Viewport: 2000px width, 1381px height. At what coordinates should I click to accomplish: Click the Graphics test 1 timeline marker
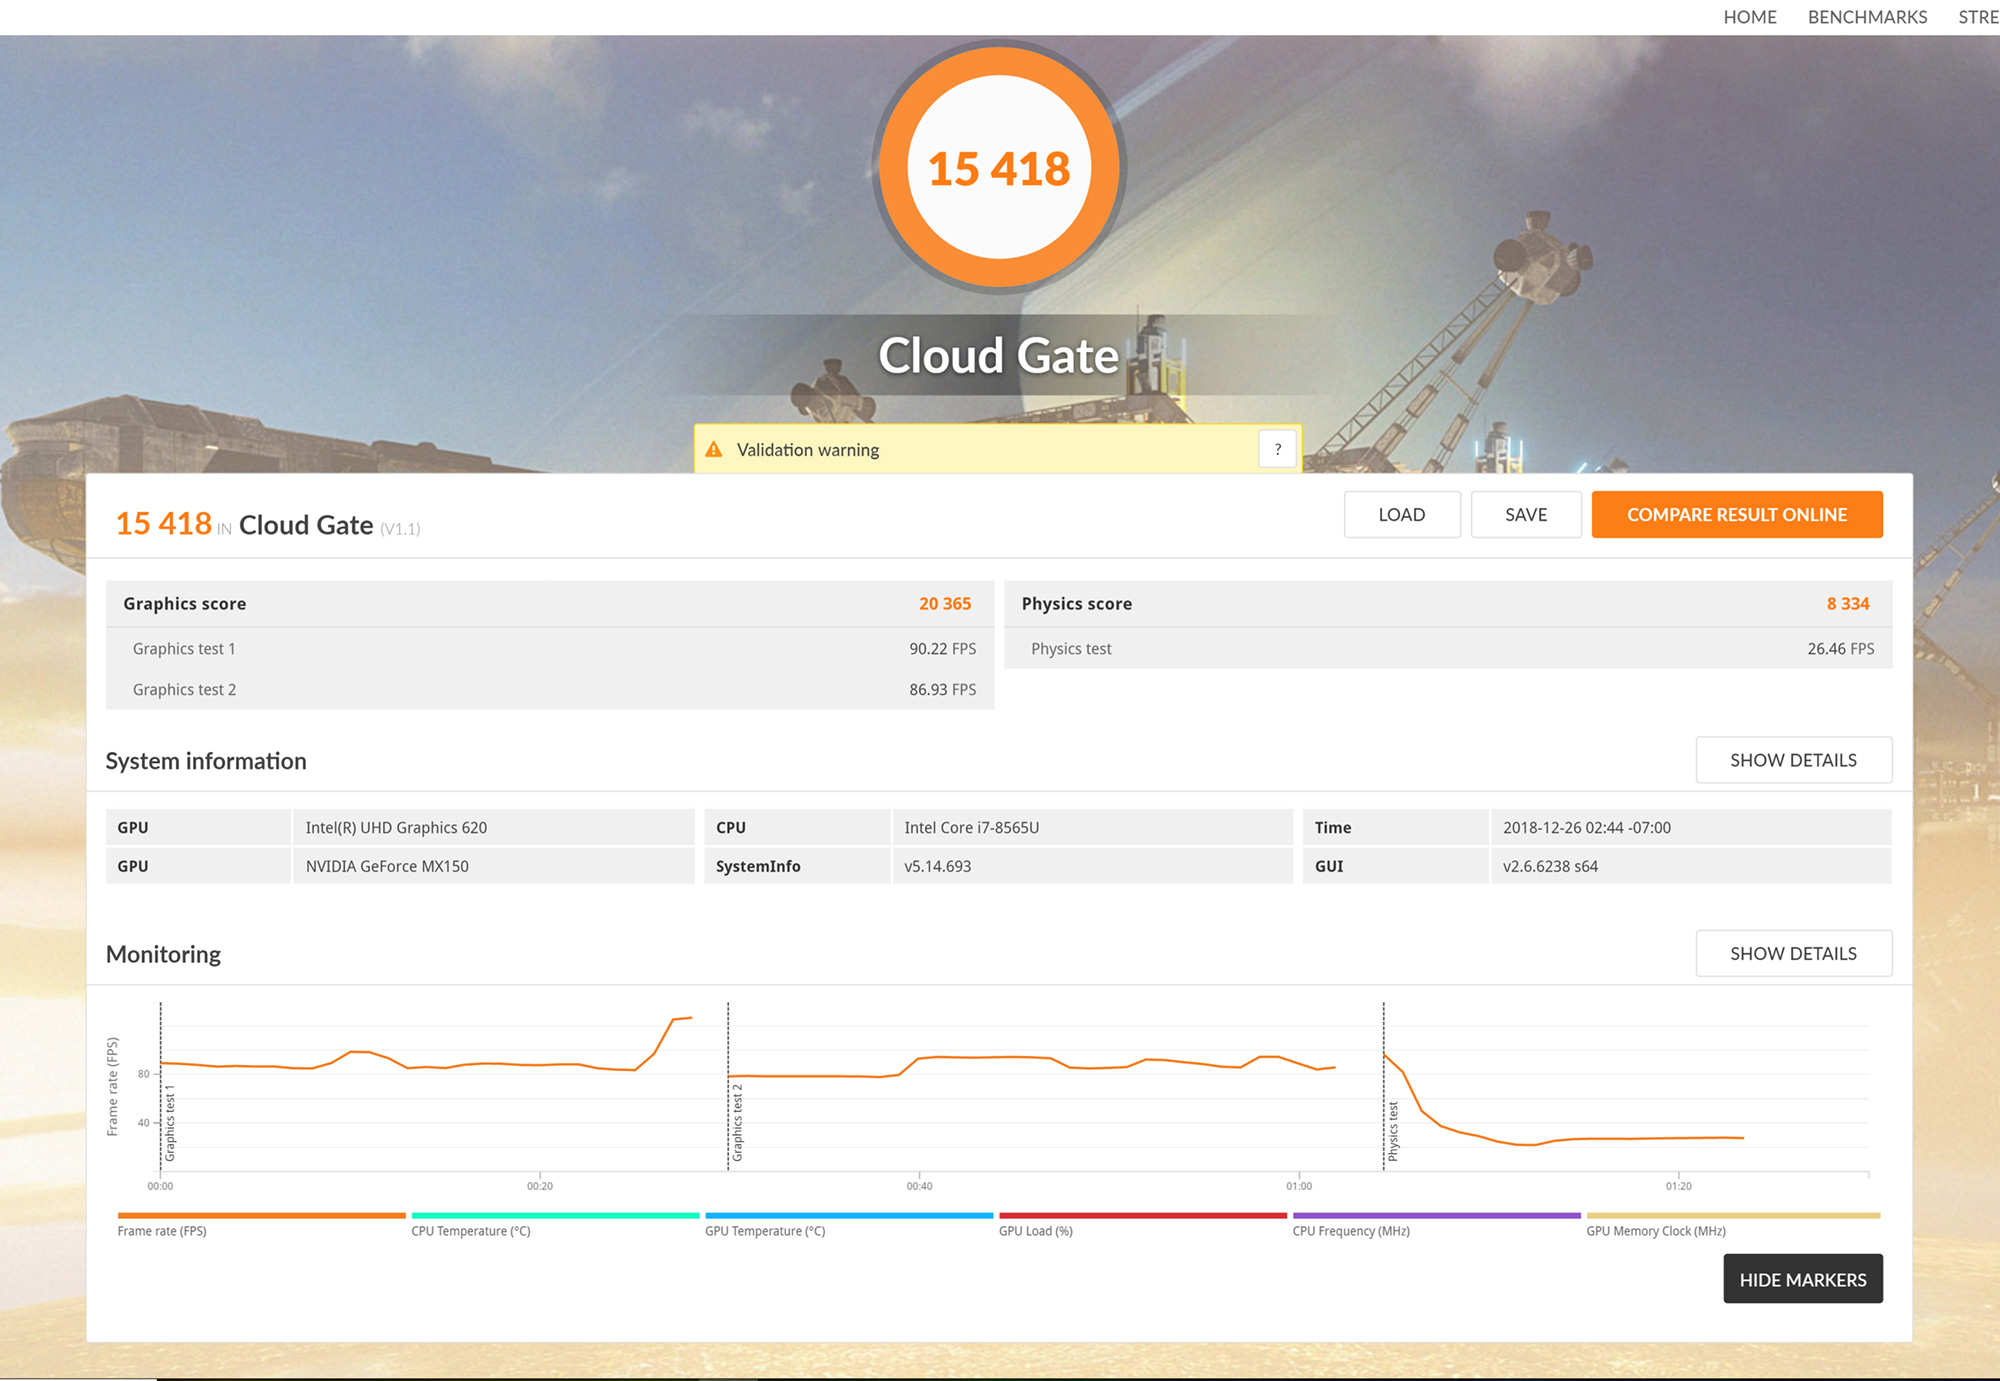(170, 1123)
